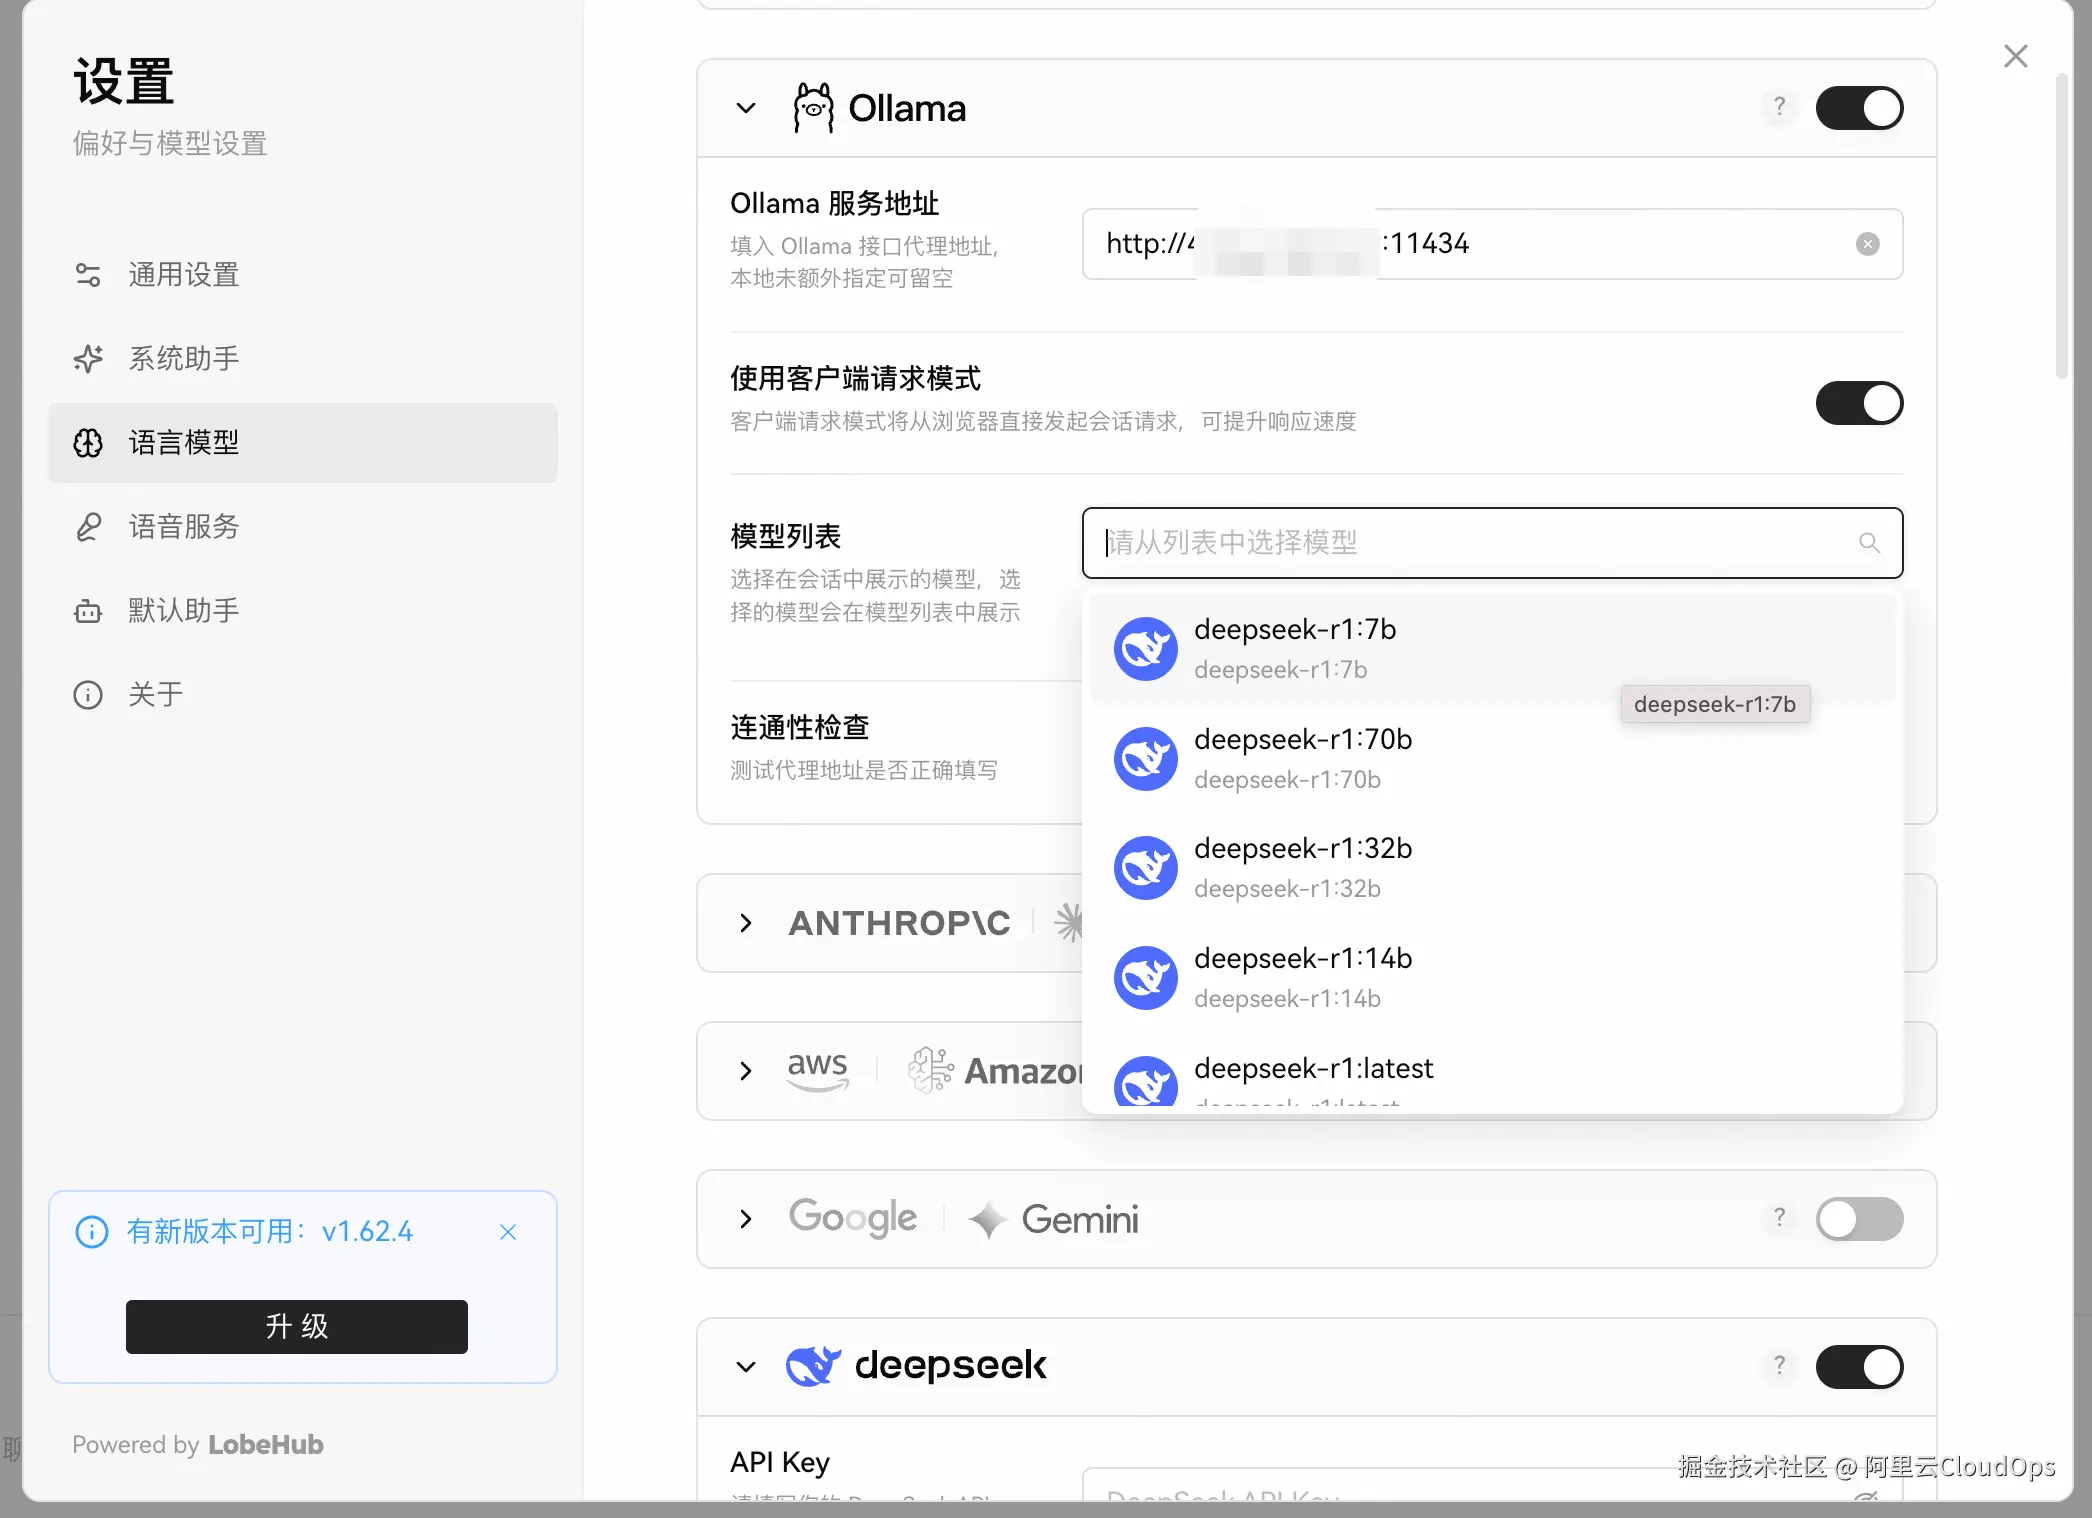This screenshot has width=2092, height=1518.
Task: Dismiss the new version notification
Action: [x=508, y=1232]
